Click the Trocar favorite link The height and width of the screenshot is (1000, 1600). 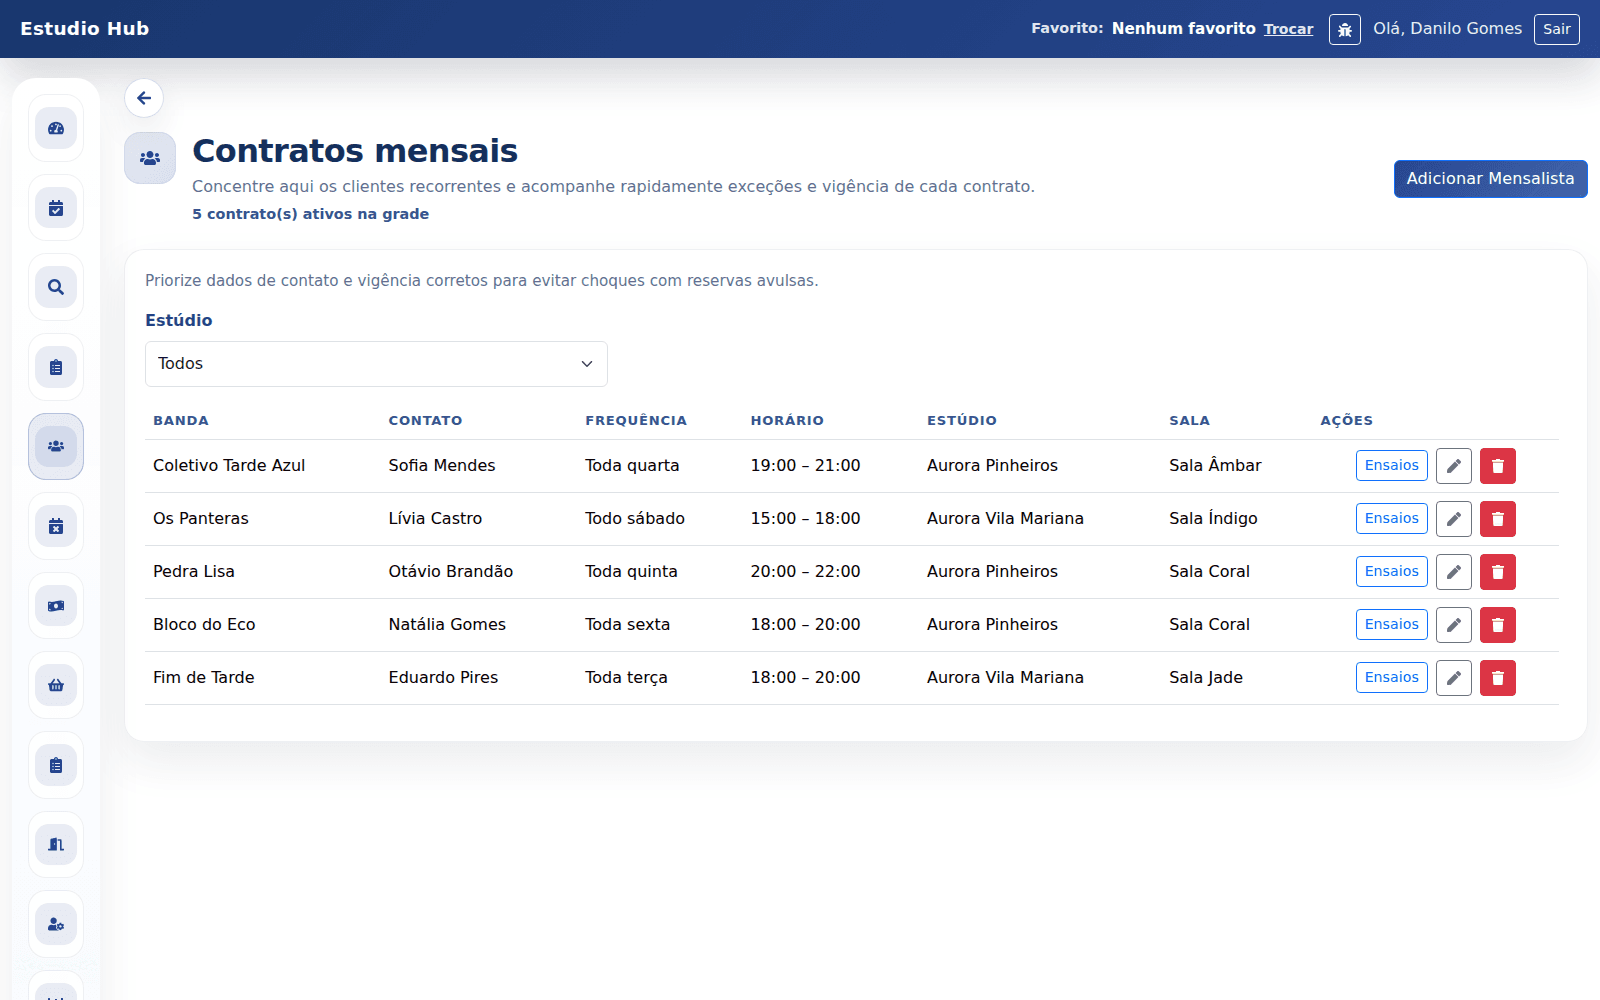coord(1288,29)
